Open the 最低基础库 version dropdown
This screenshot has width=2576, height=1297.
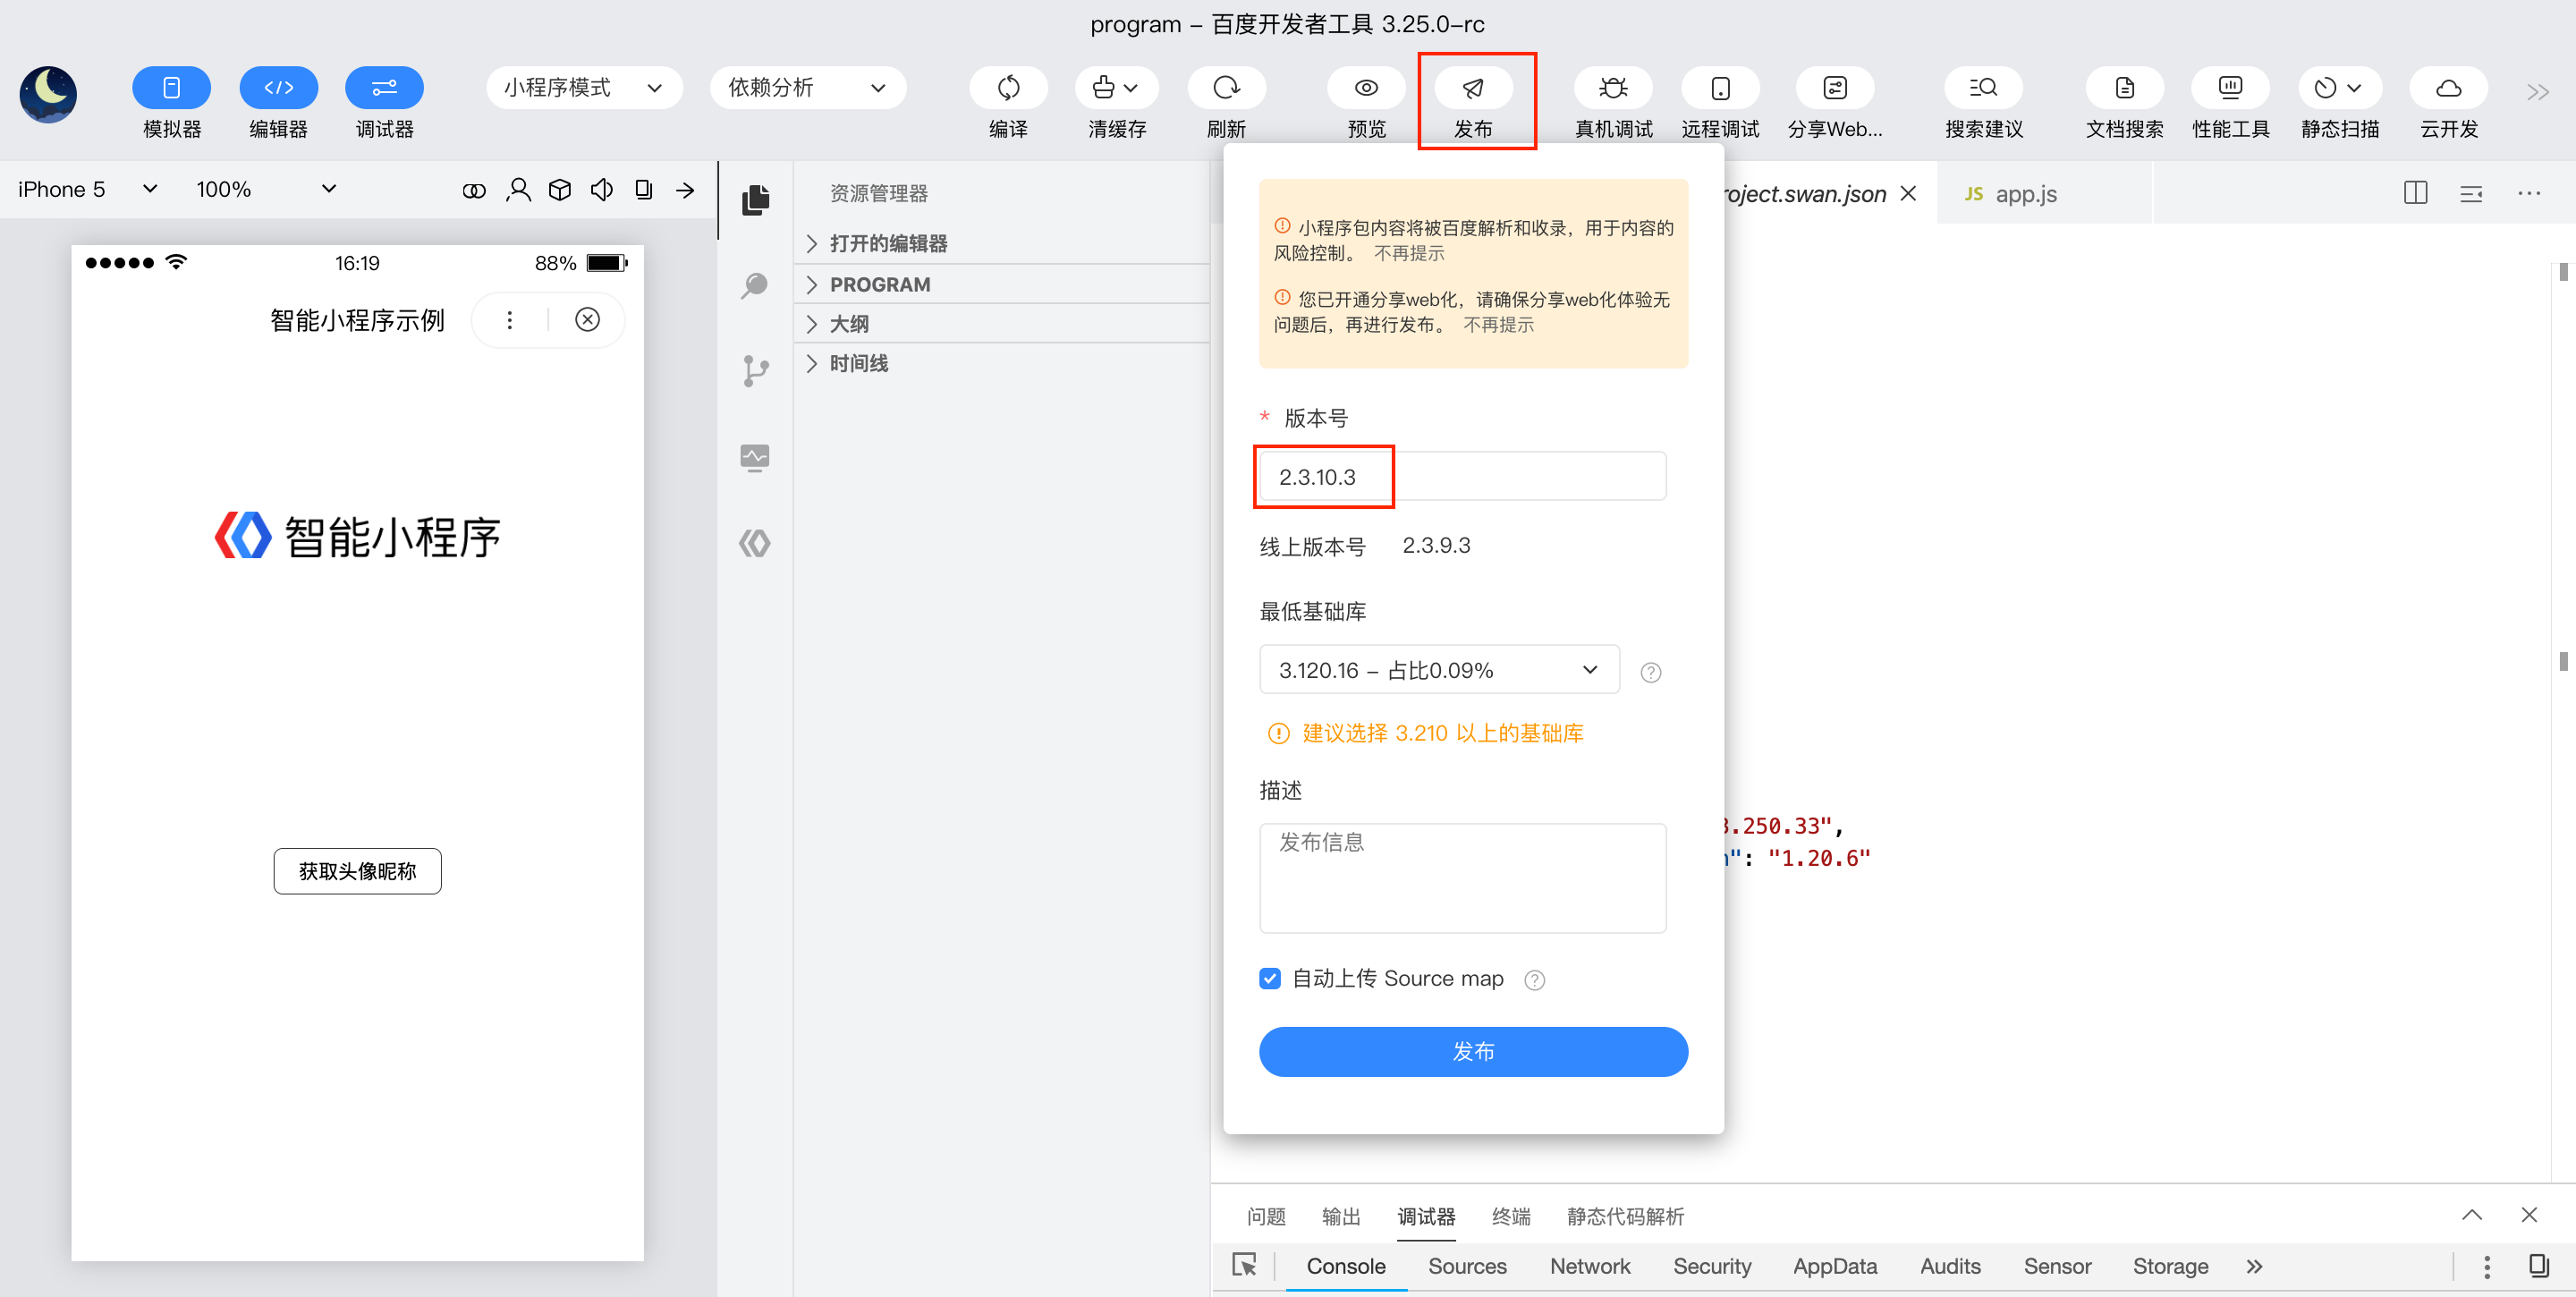pyautogui.click(x=1438, y=670)
